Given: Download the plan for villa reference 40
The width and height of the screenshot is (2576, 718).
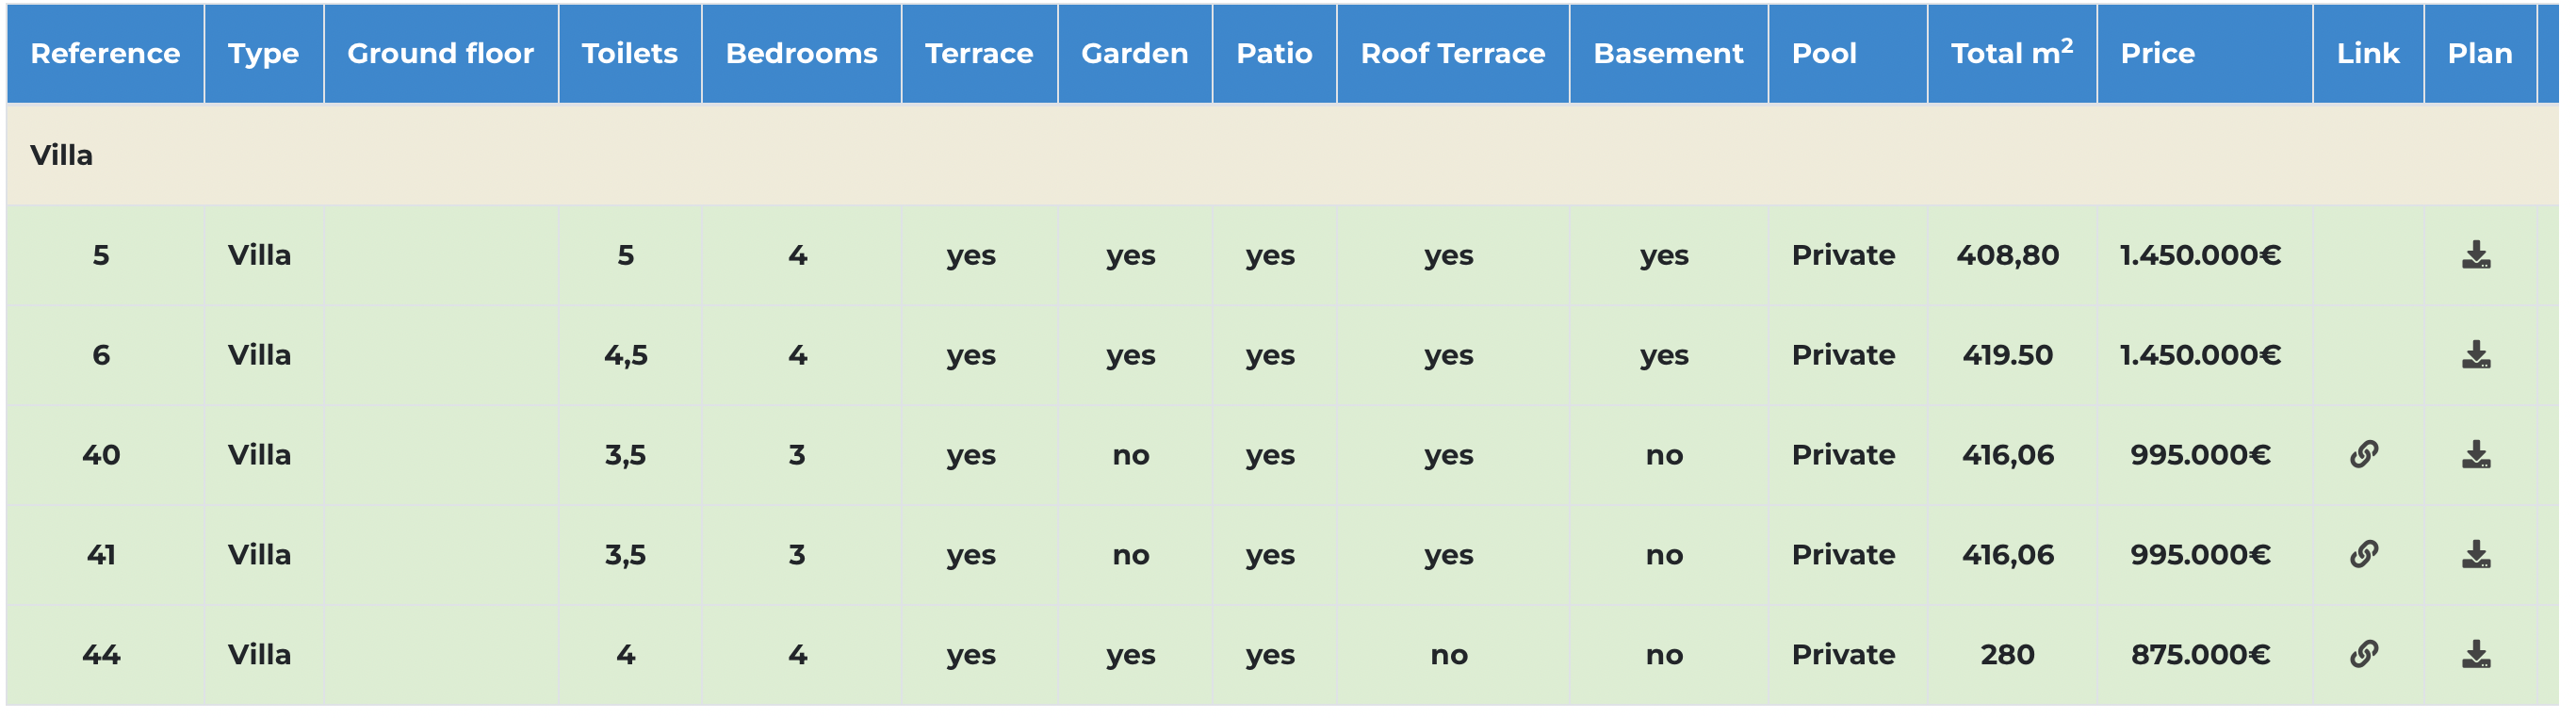Looking at the screenshot, I should click(x=2476, y=455).
